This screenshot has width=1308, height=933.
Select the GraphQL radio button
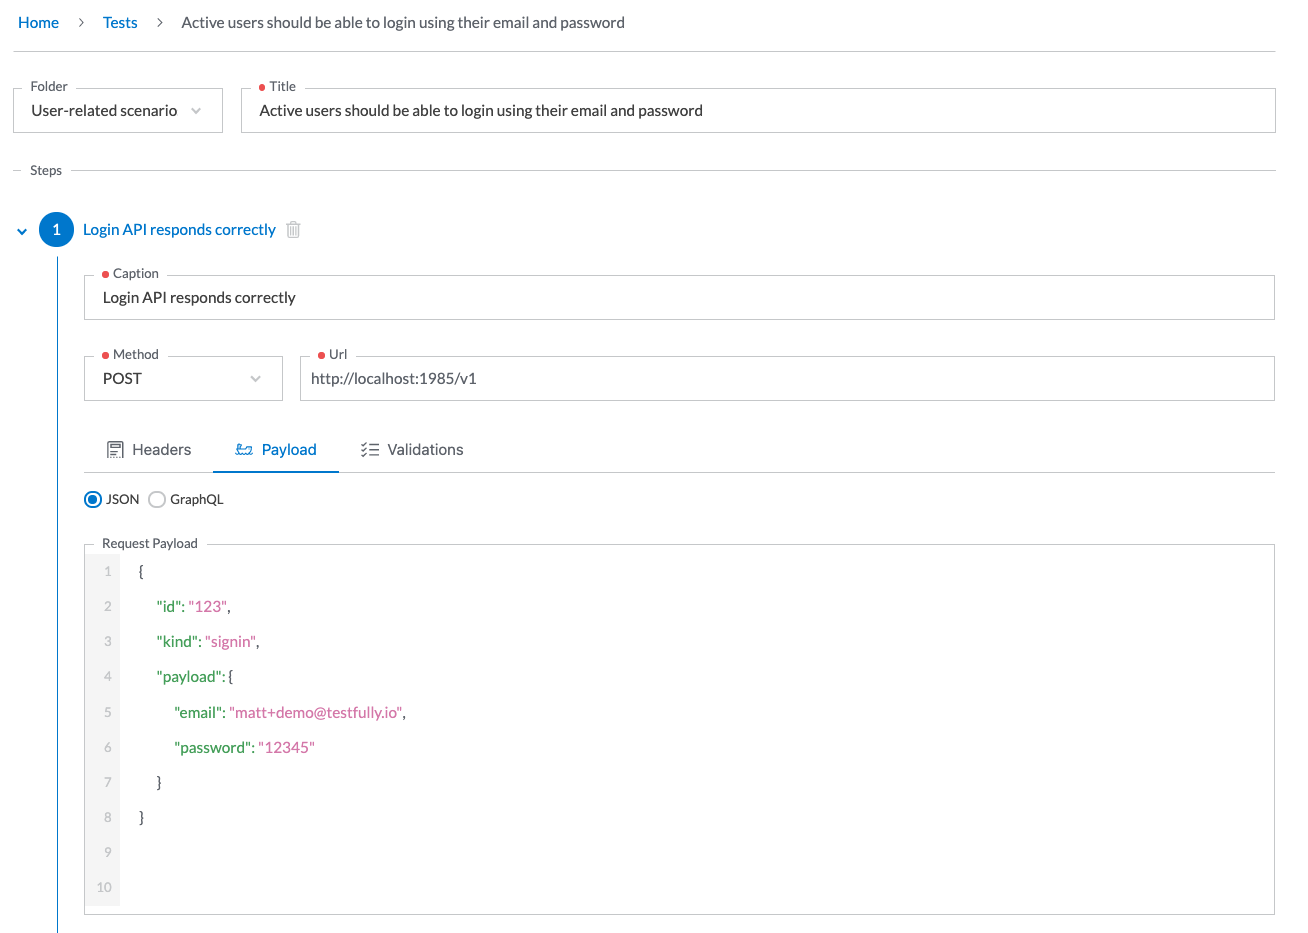click(157, 499)
